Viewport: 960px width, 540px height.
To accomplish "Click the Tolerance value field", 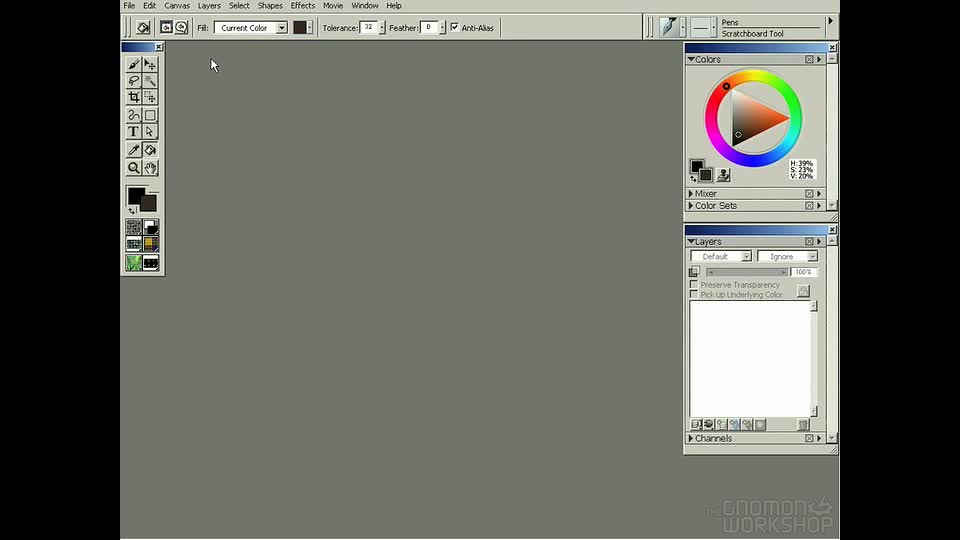I will click(369, 28).
